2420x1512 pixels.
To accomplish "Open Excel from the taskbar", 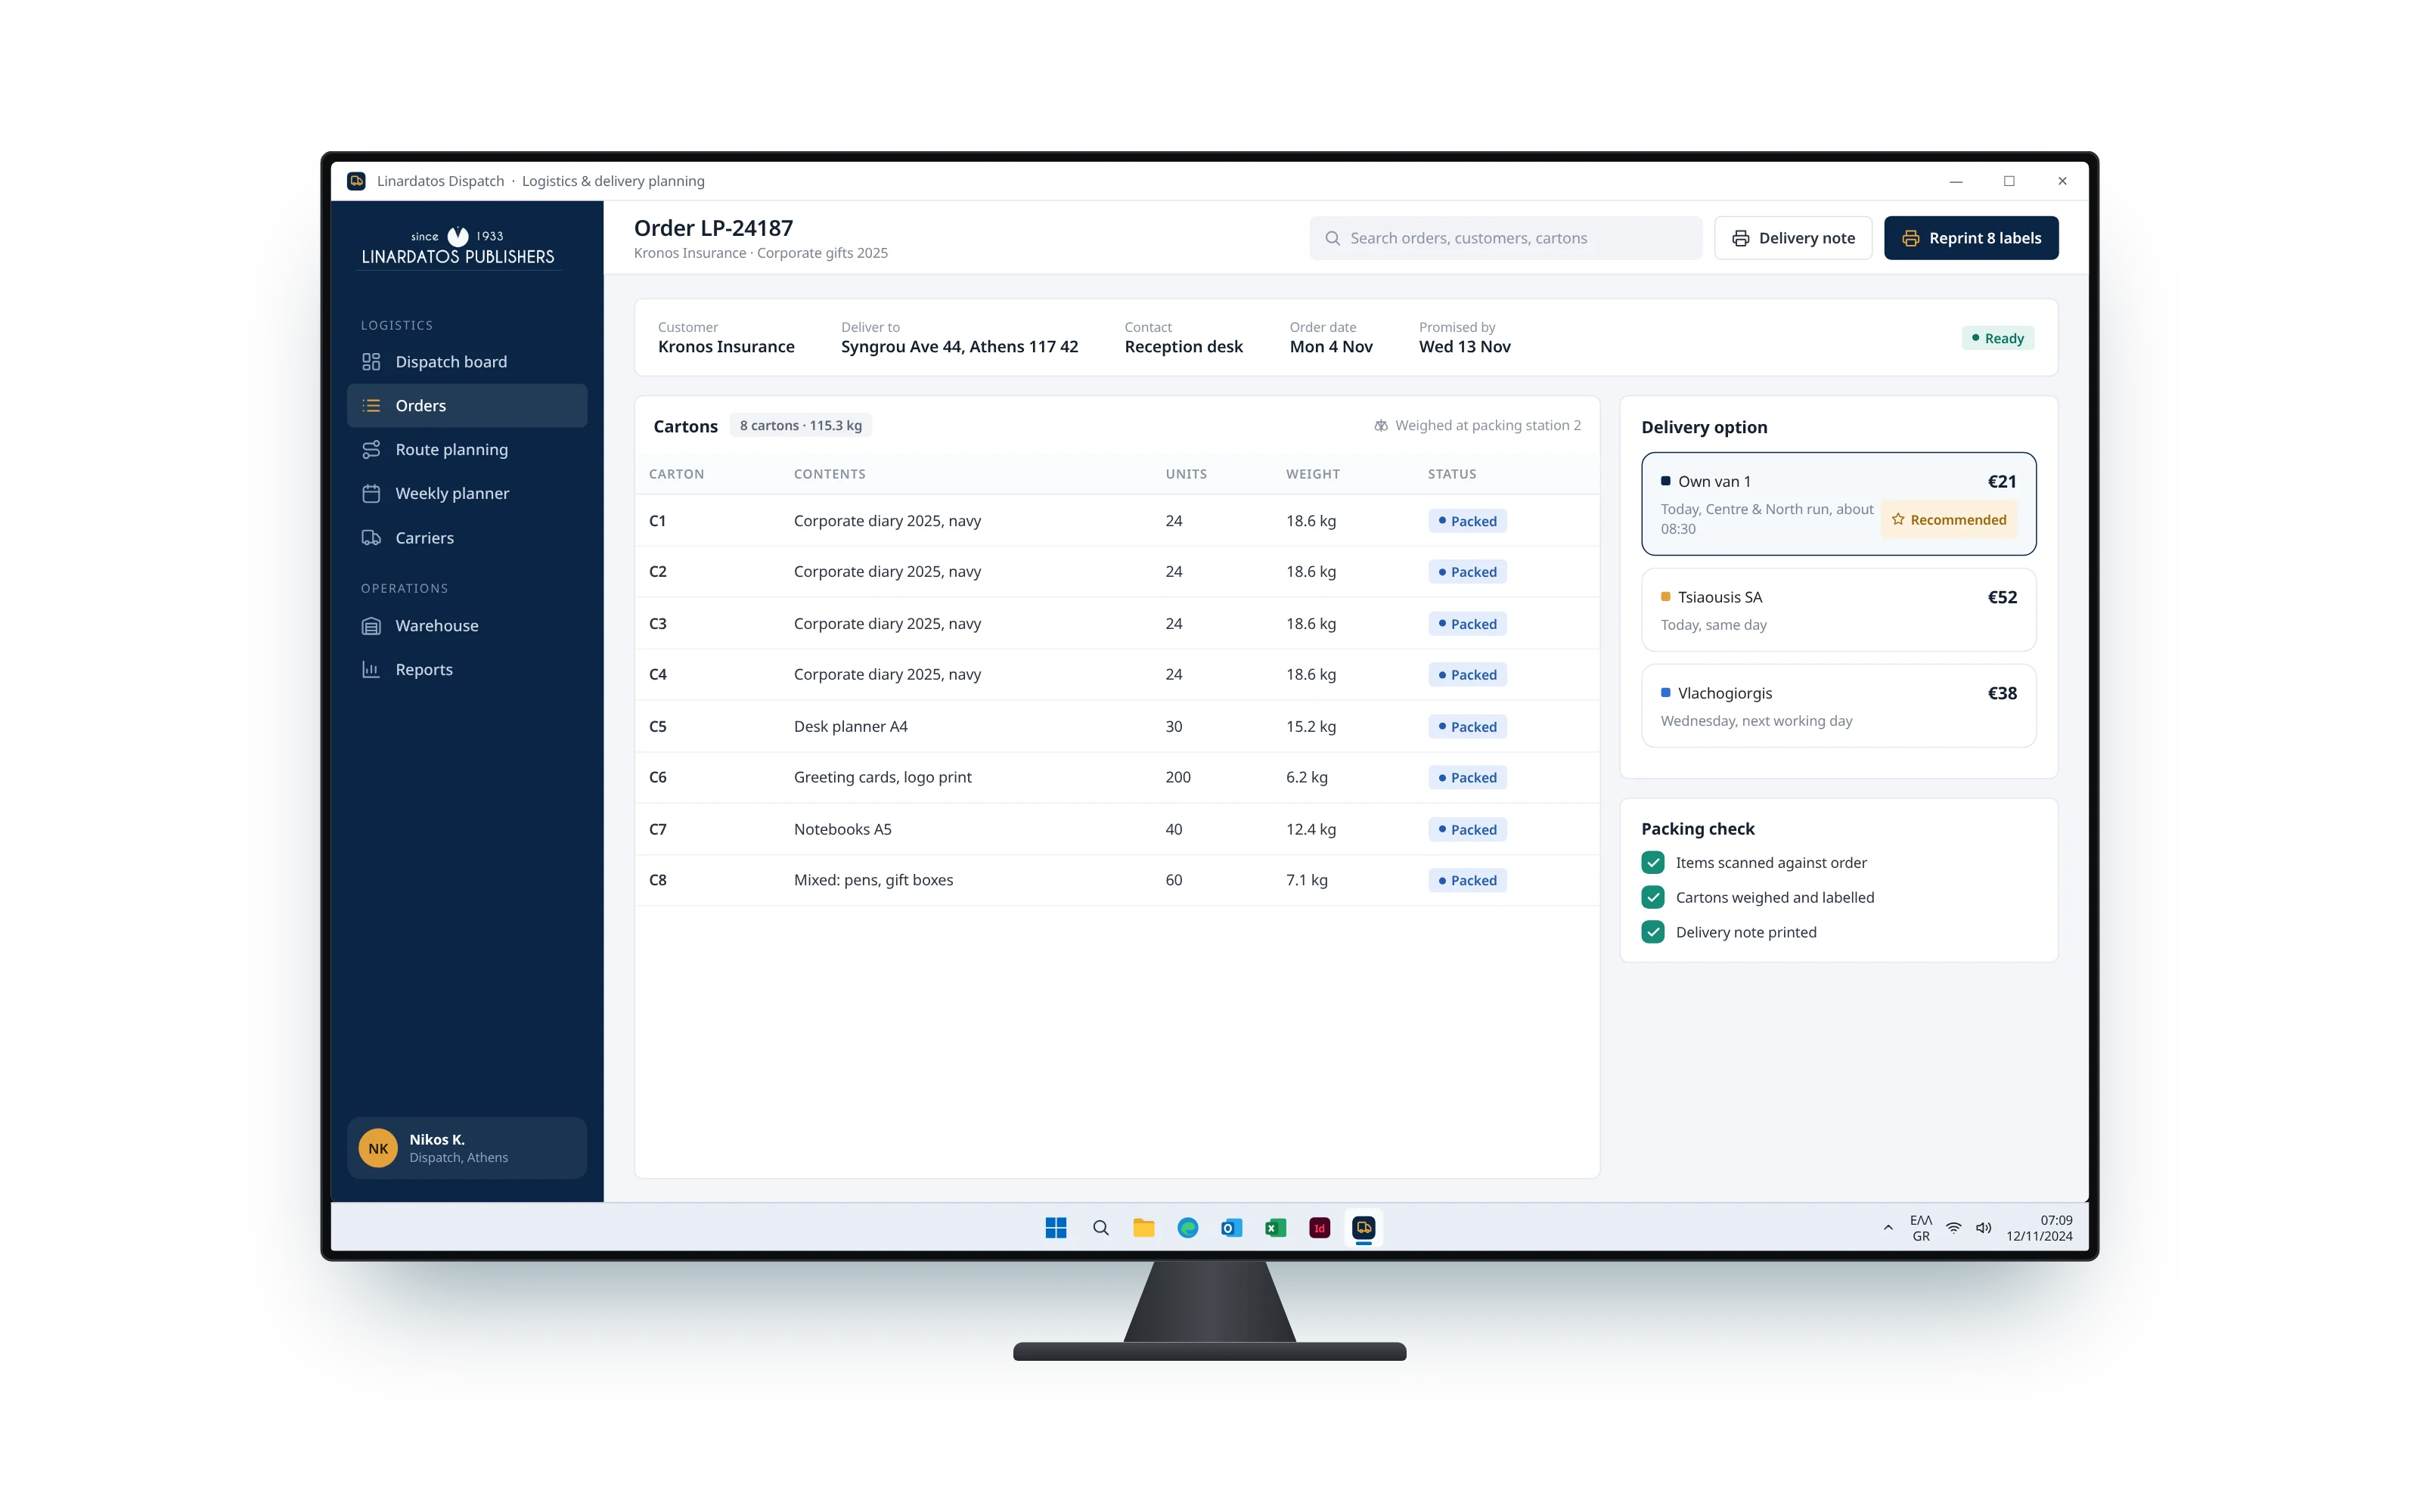I will [x=1276, y=1228].
